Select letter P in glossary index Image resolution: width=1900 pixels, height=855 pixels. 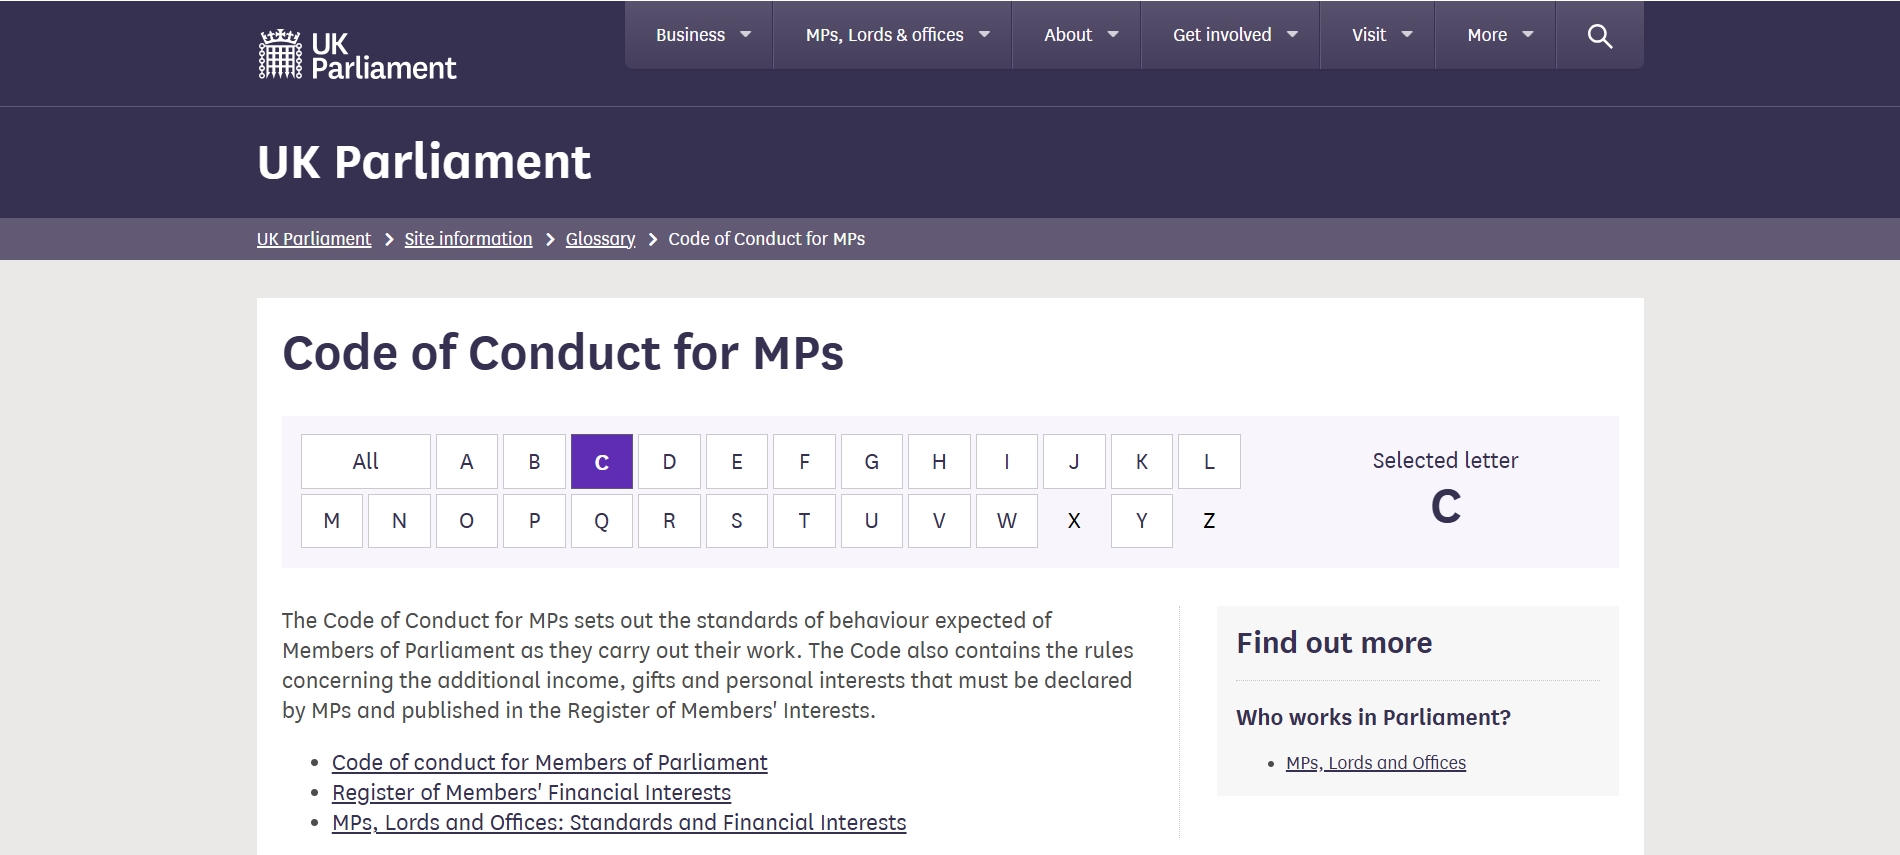coord(534,521)
